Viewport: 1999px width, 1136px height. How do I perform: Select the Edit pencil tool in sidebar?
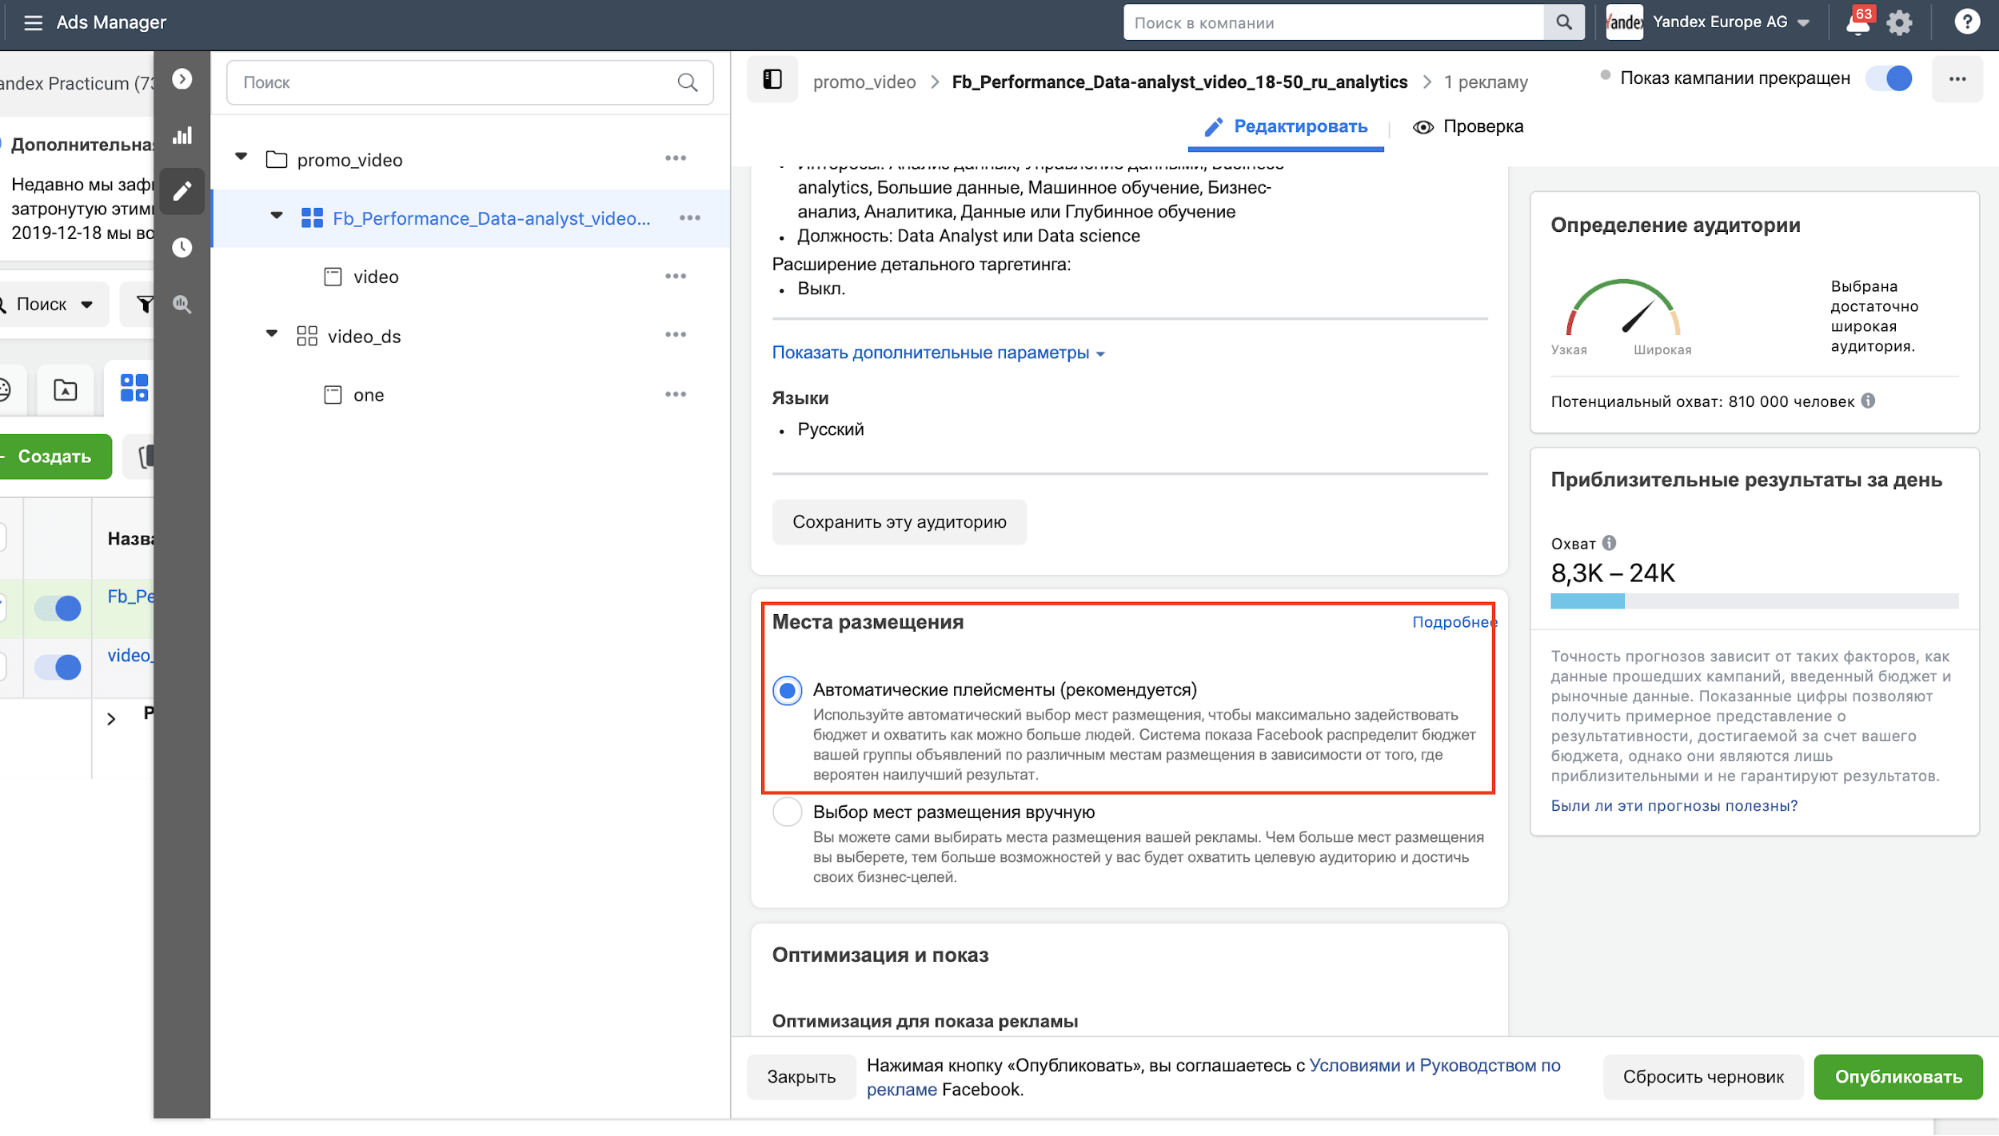coord(182,191)
